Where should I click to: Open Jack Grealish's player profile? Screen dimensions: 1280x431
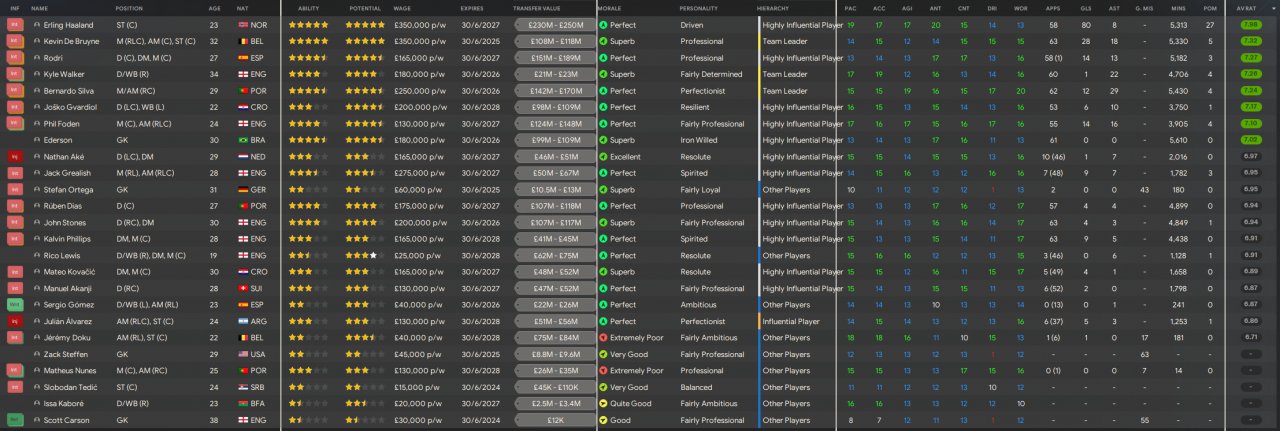click(66, 174)
